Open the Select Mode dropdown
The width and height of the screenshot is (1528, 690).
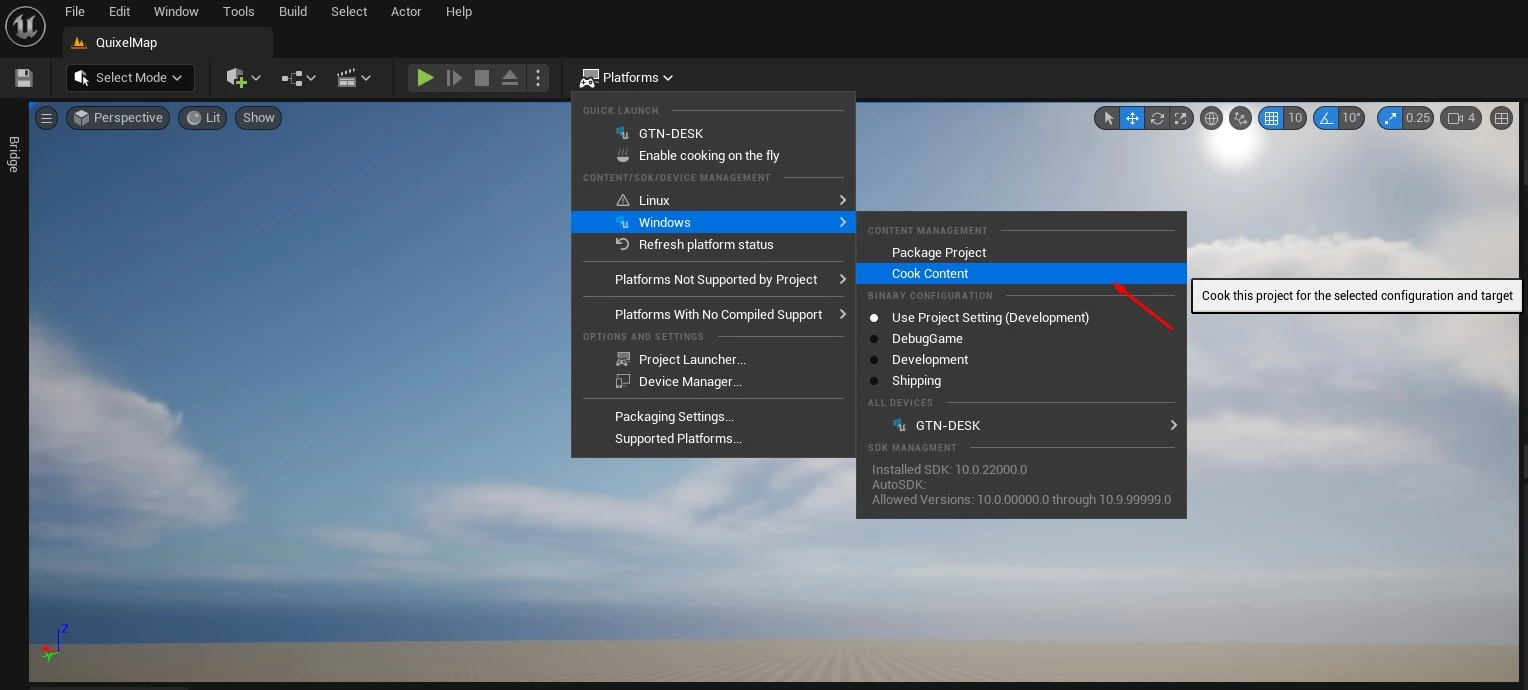[129, 78]
